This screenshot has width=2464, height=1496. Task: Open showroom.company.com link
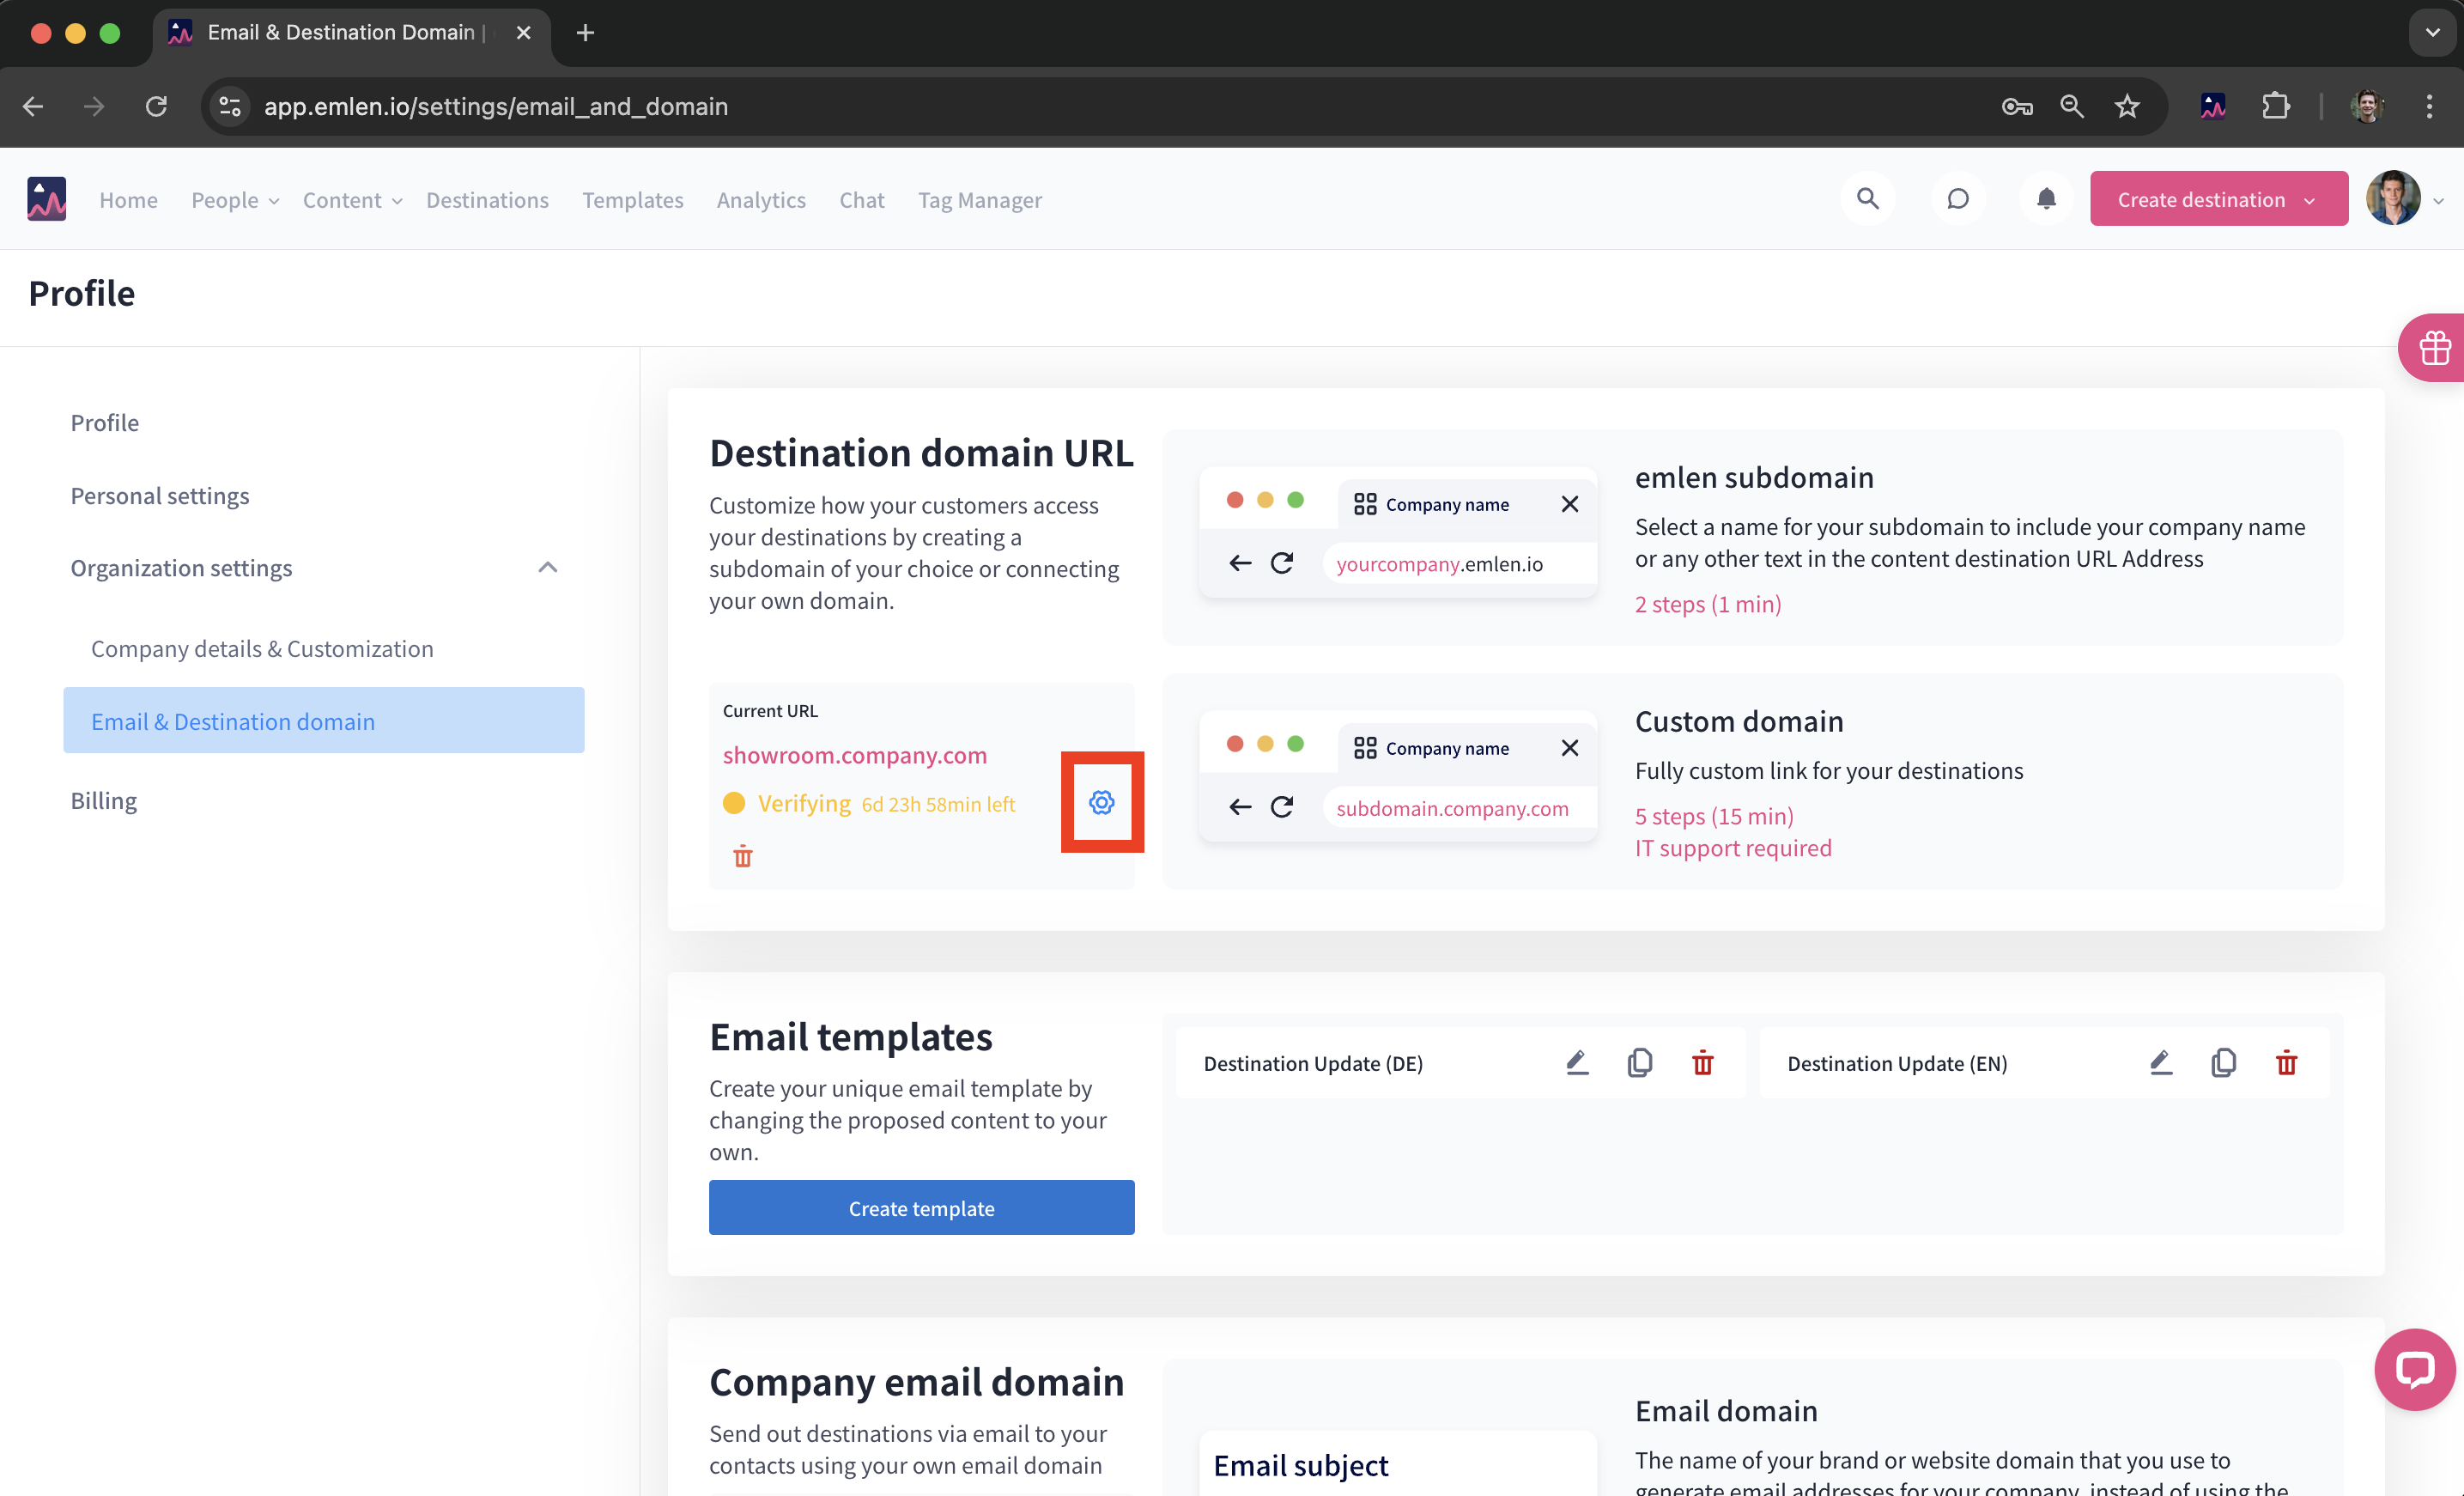pyautogui.click(x=854, y=755)
